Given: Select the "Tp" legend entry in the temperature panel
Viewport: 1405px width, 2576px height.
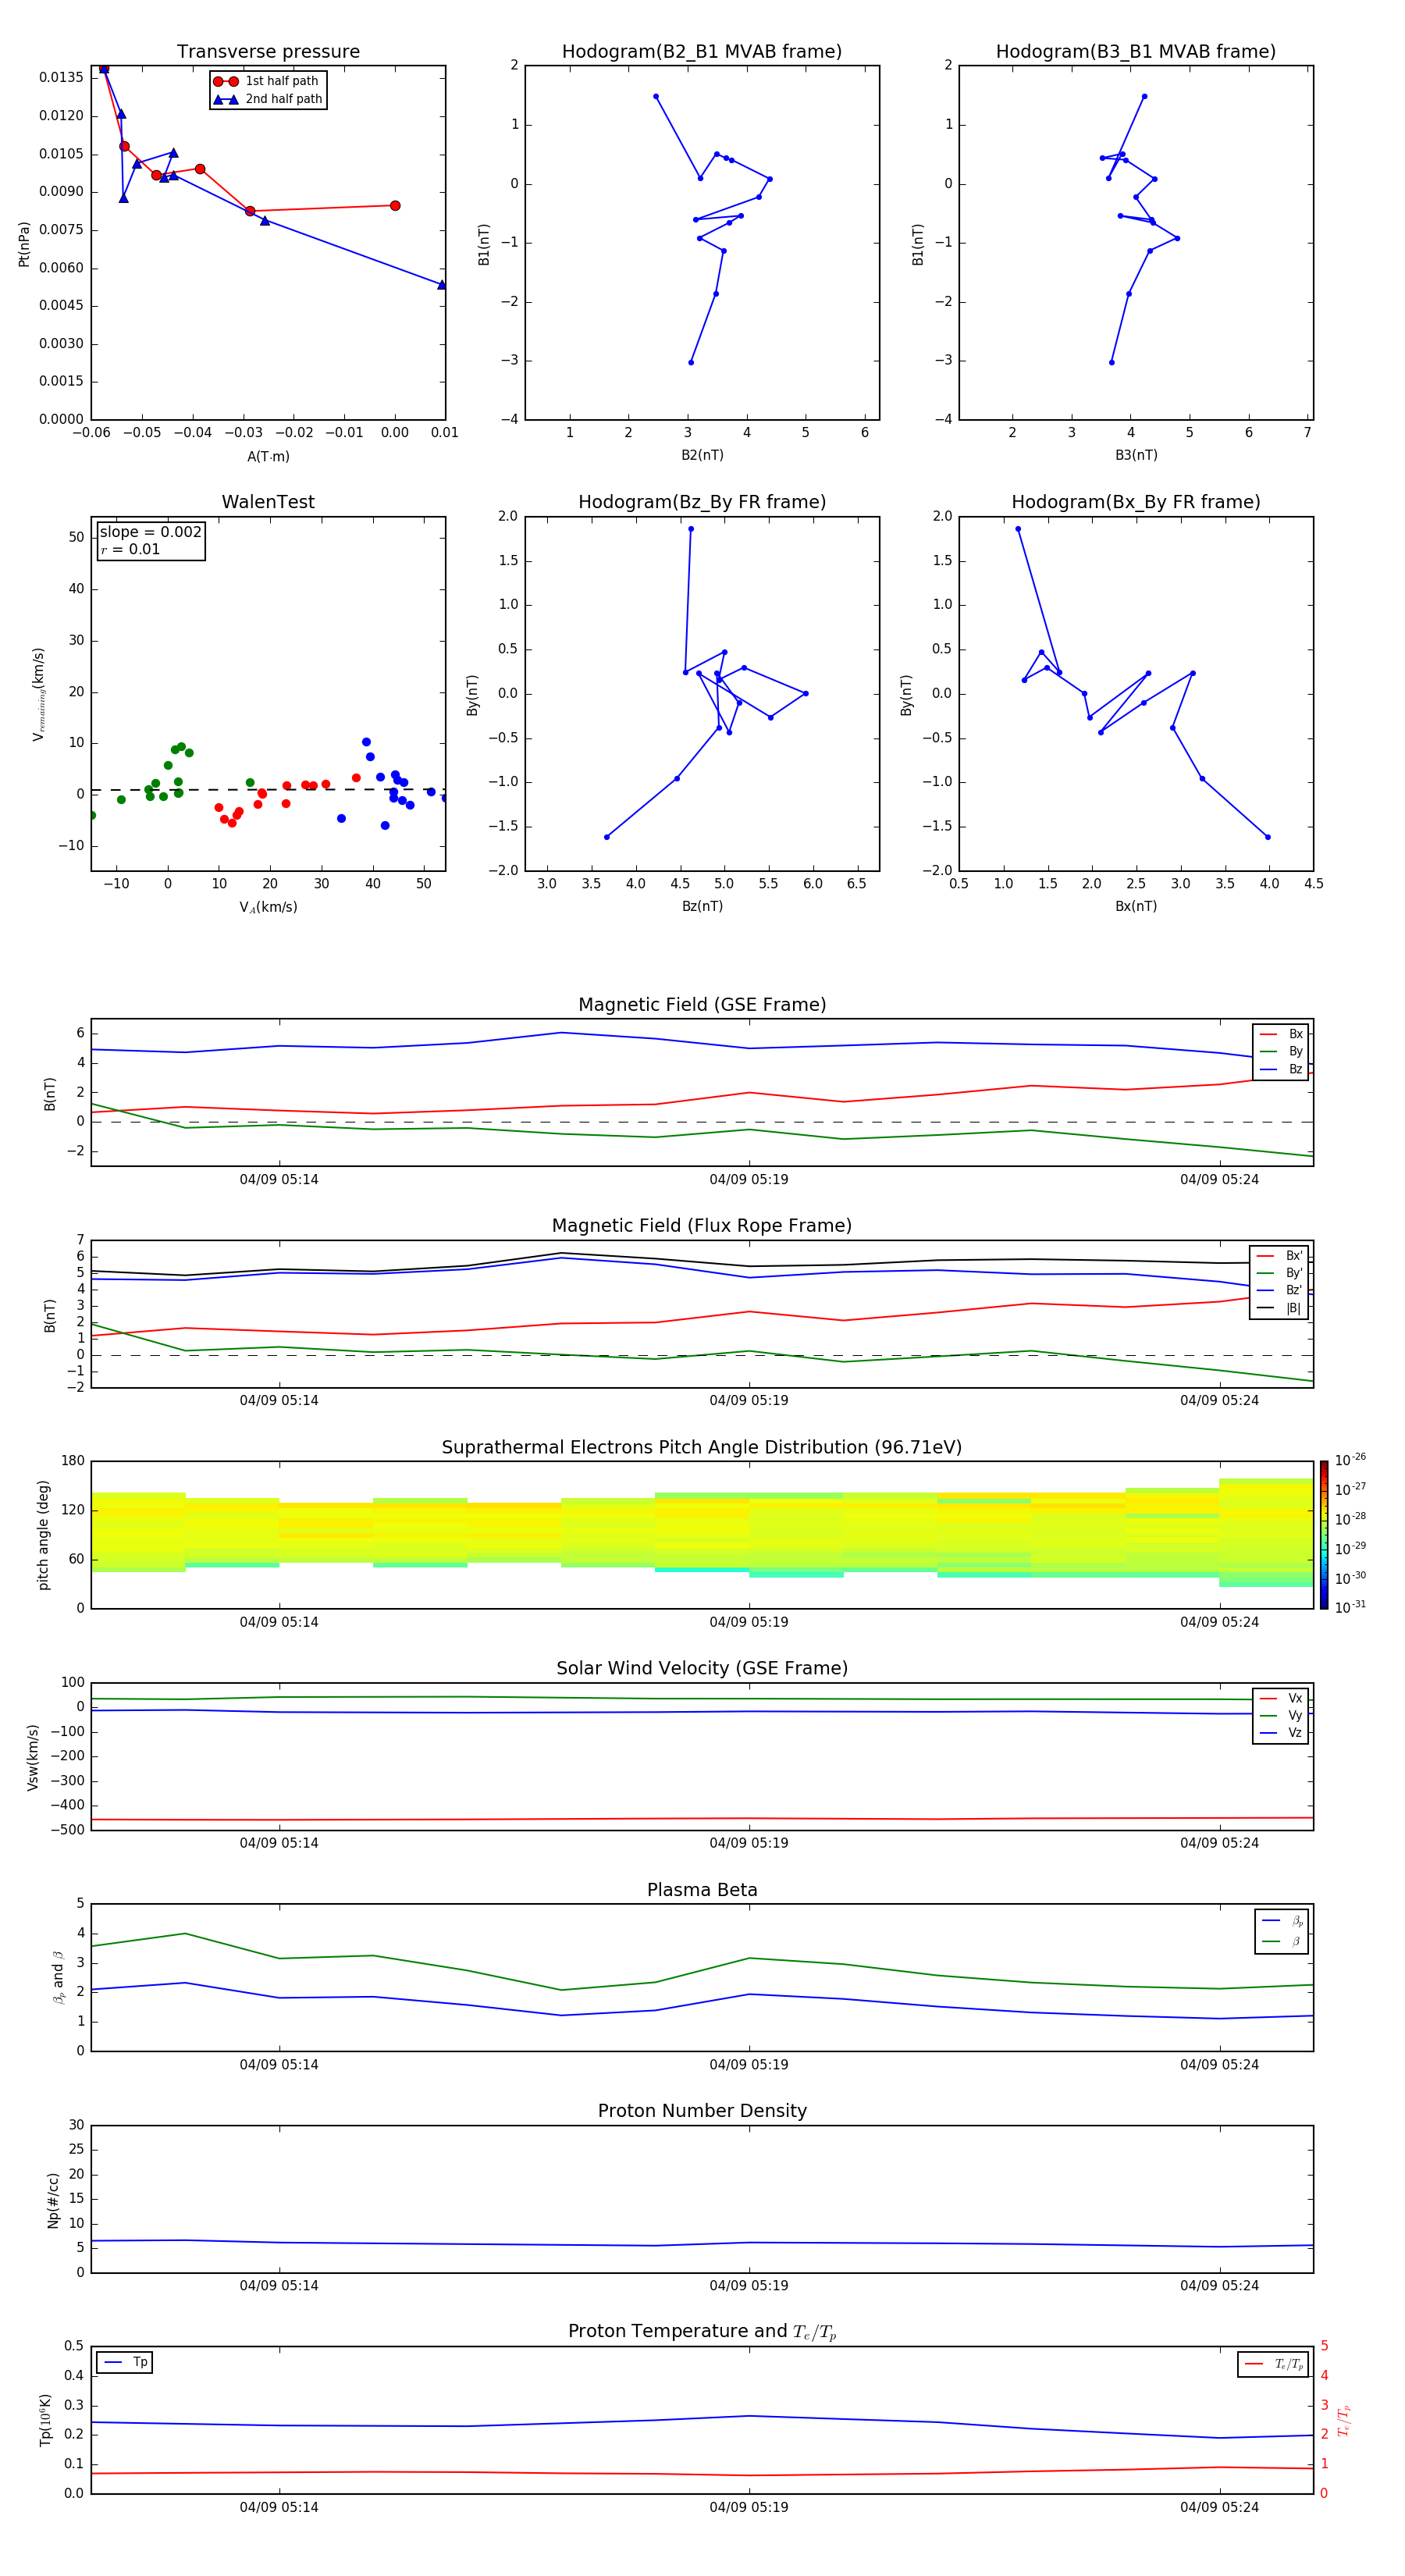Looking at the screenshot, I should (125, 2362).
